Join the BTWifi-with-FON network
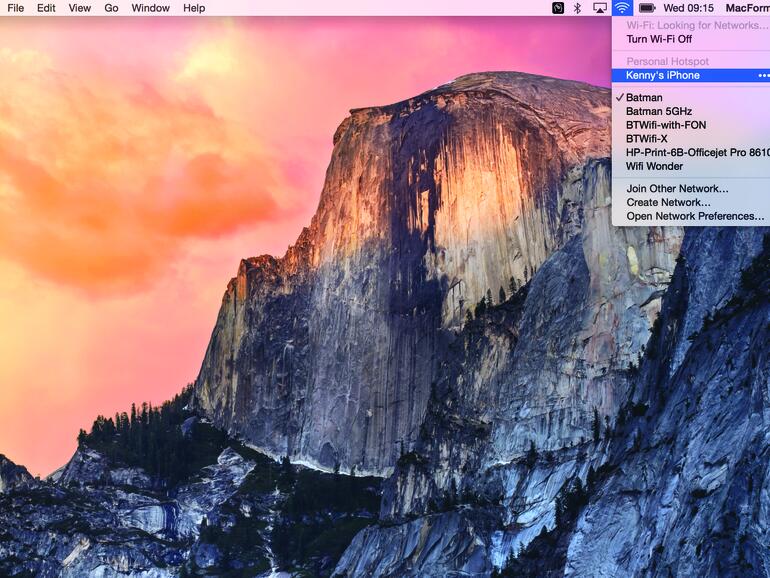The width and height of the screenshot is (770, 578). pyautogui.click(x=691, y=125)
